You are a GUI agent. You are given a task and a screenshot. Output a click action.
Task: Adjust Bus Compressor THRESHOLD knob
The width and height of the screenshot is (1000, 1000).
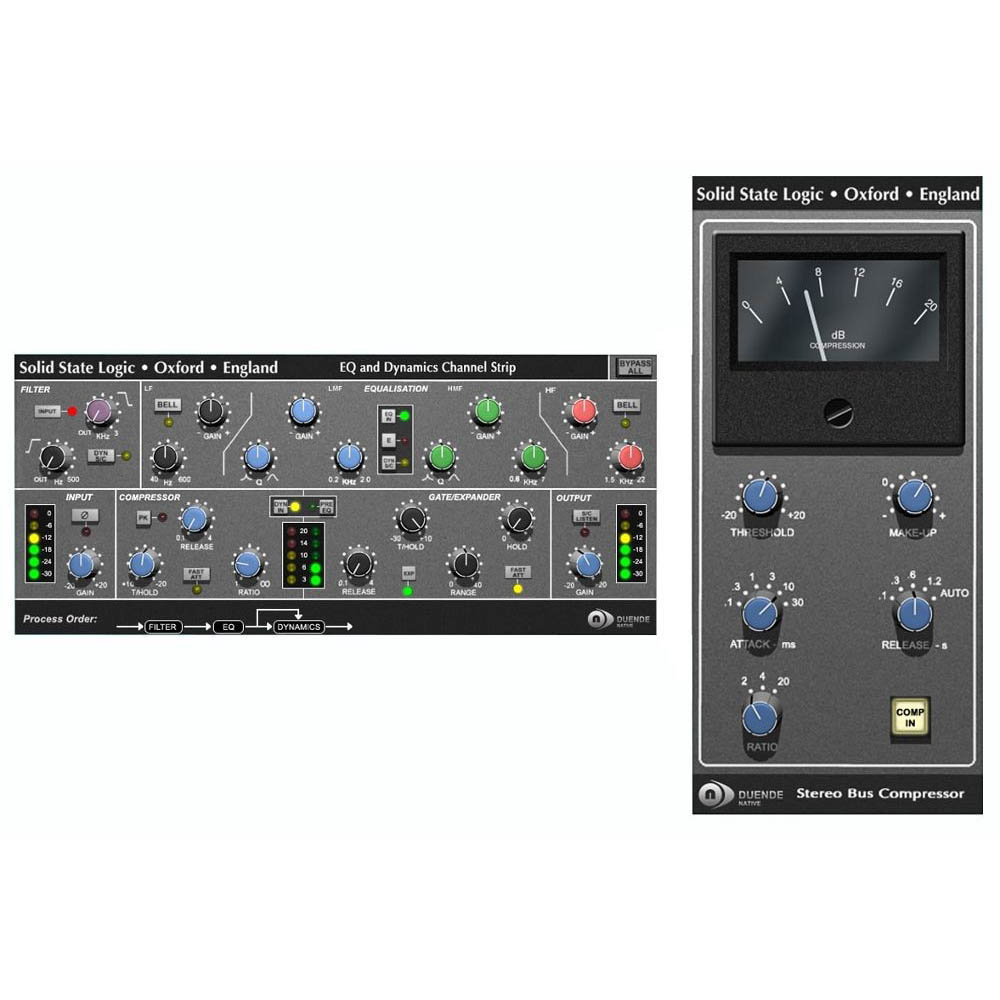point(761,496)
